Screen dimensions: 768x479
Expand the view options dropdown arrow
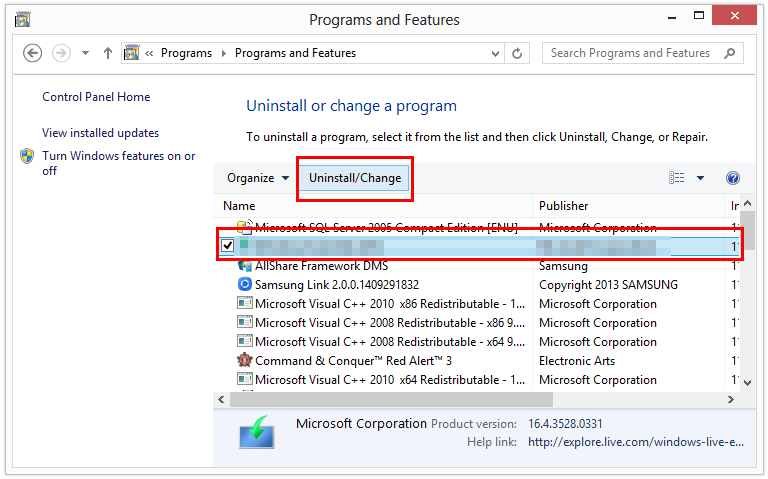coord(700,178)
